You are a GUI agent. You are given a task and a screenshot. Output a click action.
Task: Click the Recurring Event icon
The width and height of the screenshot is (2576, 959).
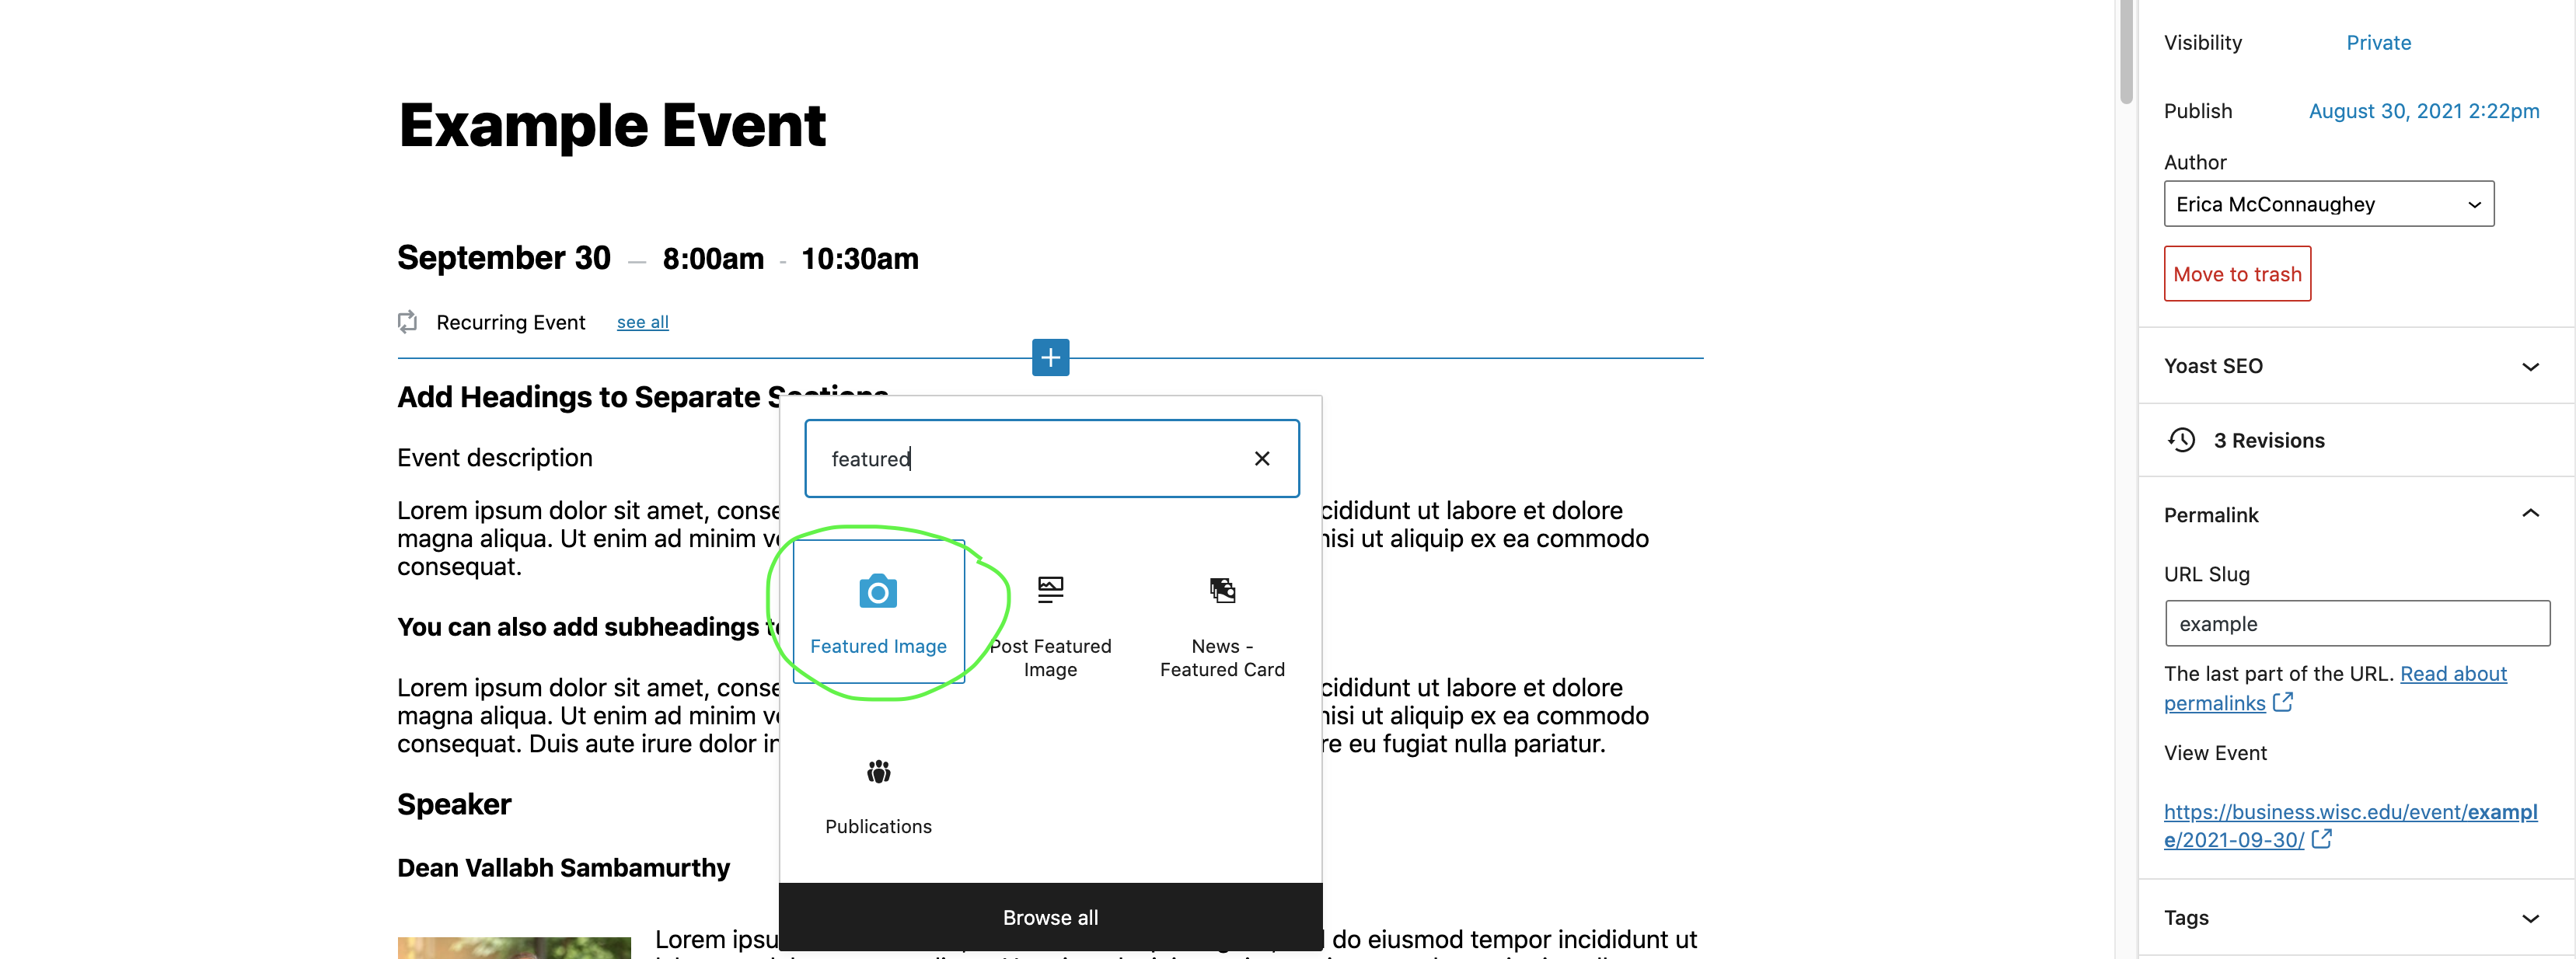click(x=407, y=322)
